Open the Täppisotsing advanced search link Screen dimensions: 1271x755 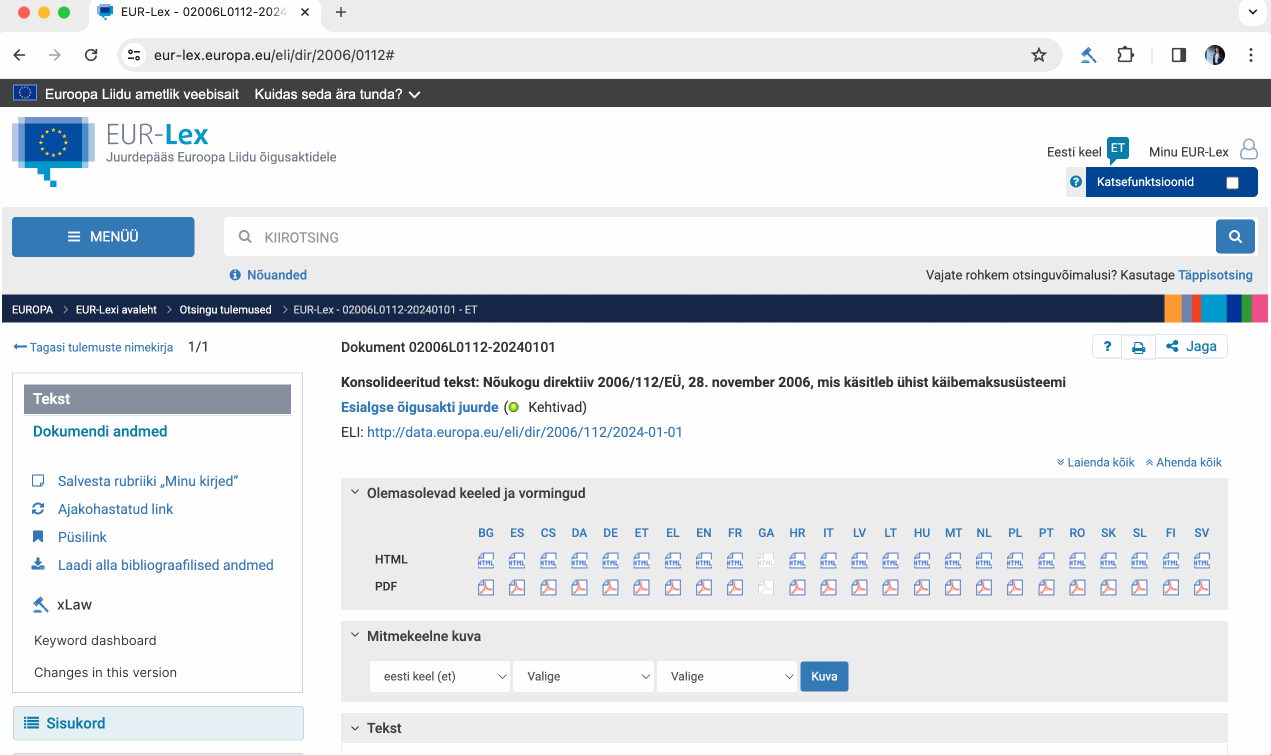tap(1215, 275)
